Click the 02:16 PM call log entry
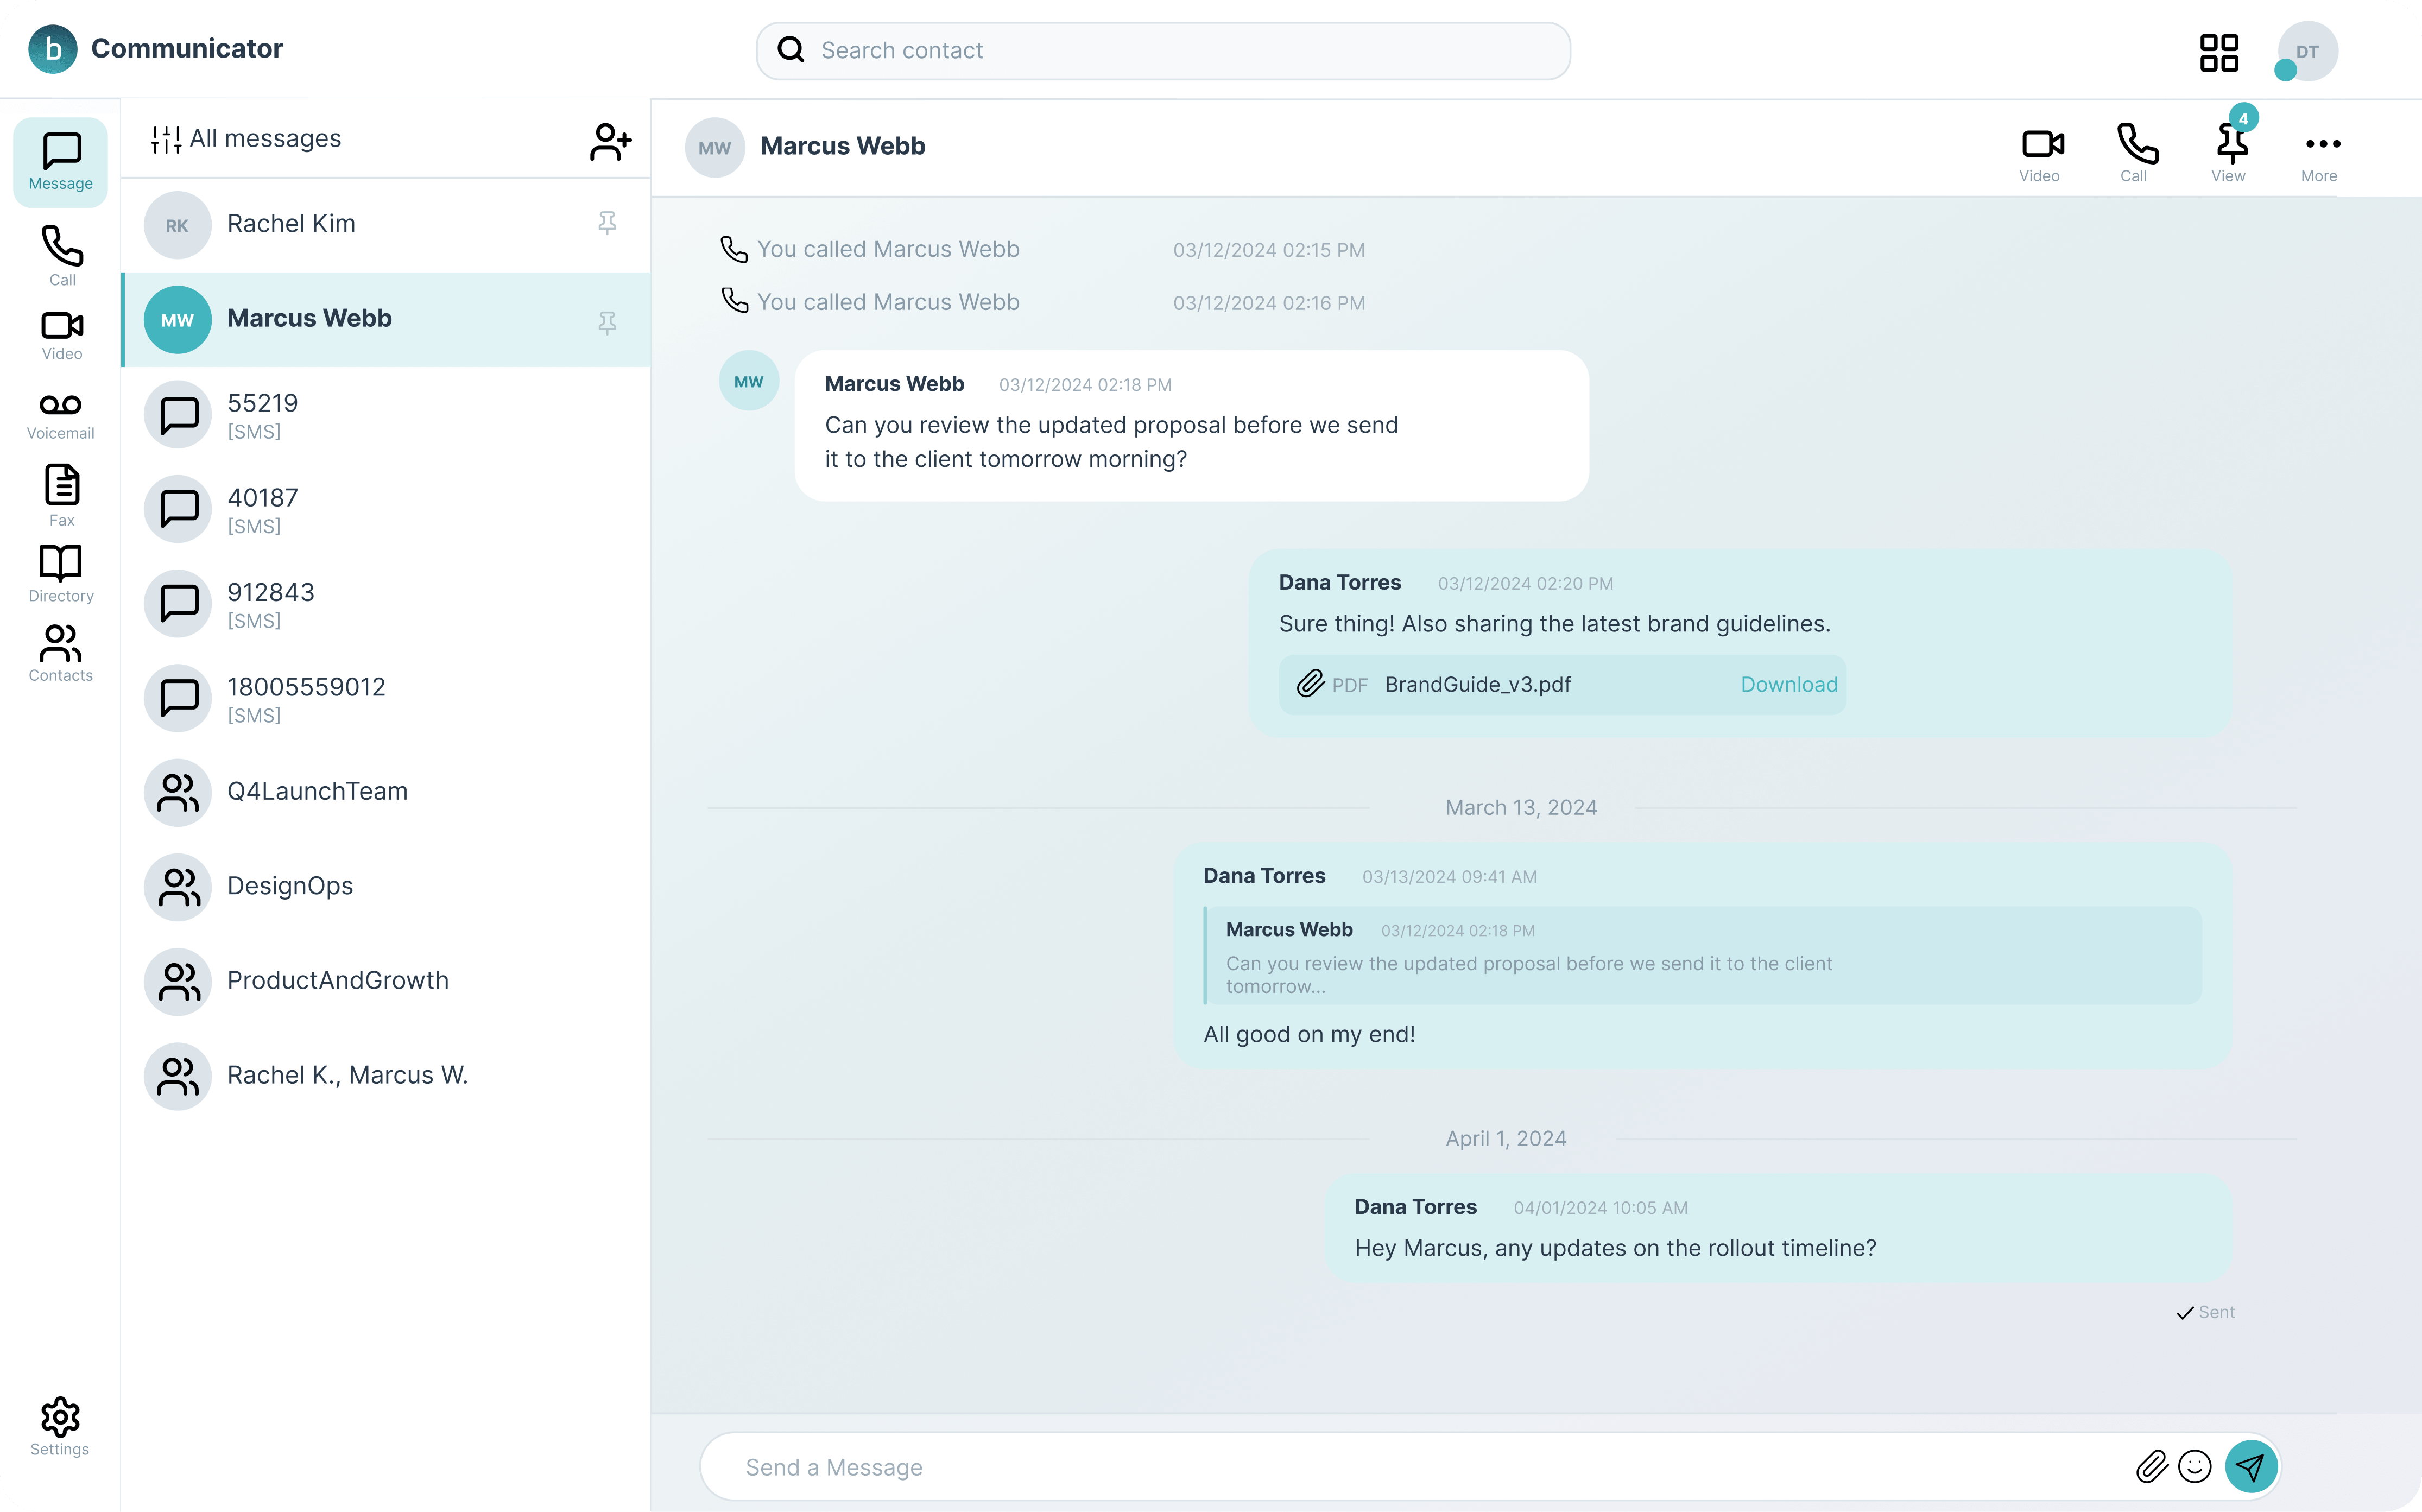Viewport: 2422px width, 1512px height. 1042,302
